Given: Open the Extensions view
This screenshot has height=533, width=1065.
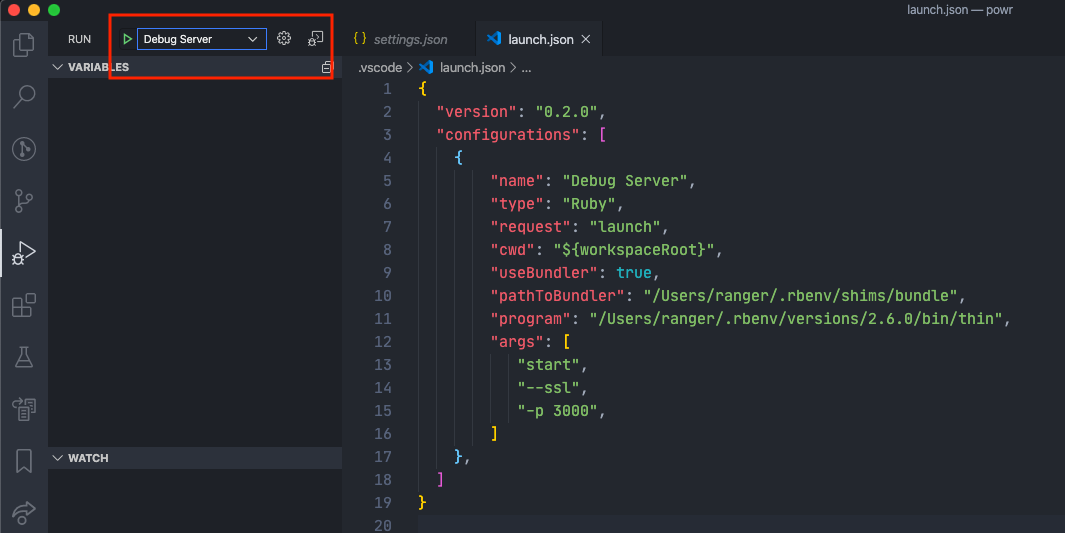Looking at the screenshot, I should pos(23,305).
